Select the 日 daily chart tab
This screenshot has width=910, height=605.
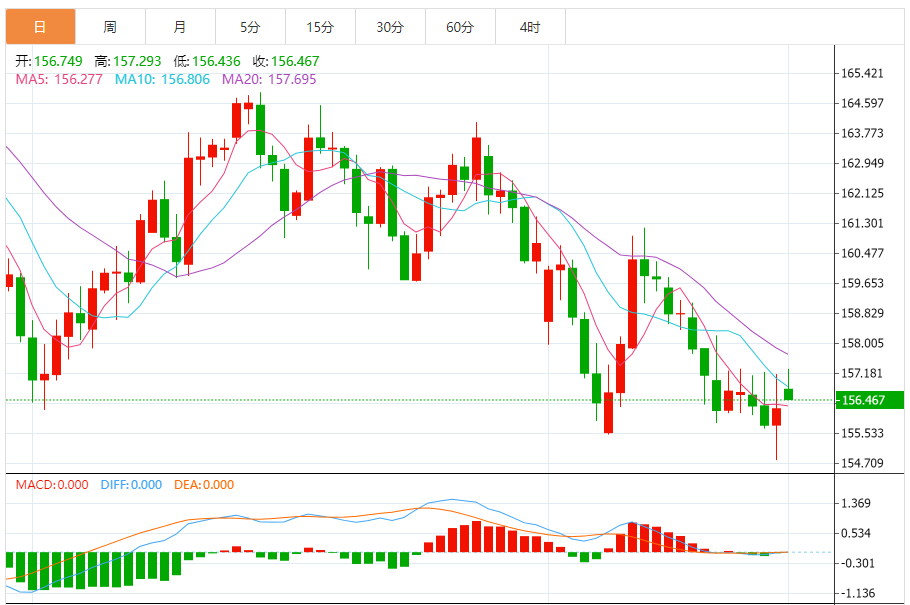tap(41, 27)
